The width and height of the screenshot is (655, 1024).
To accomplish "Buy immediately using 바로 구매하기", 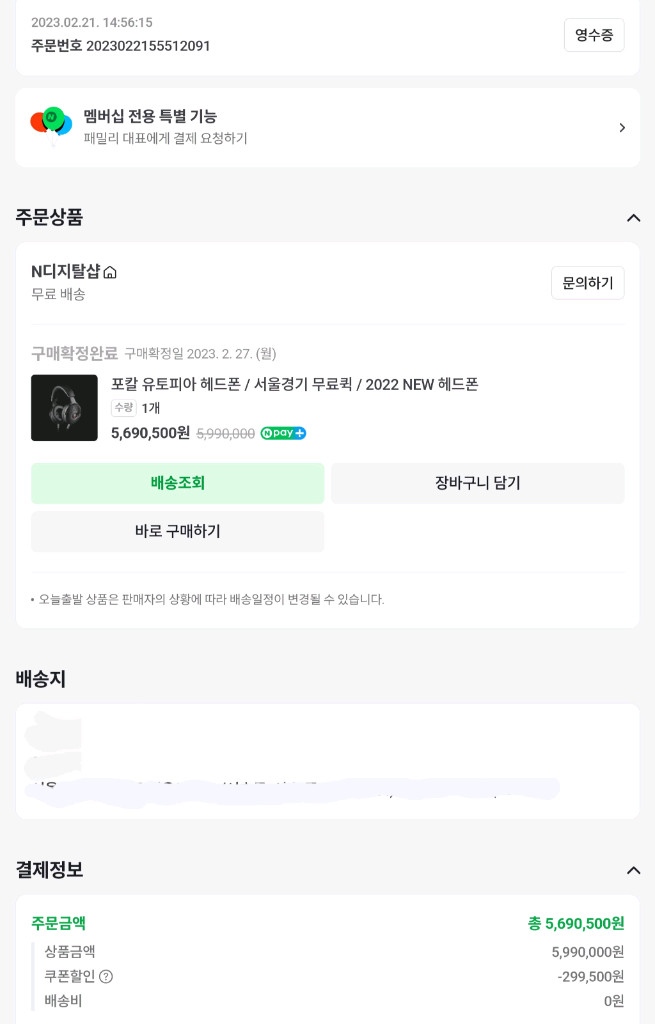I will pos(178,531).
